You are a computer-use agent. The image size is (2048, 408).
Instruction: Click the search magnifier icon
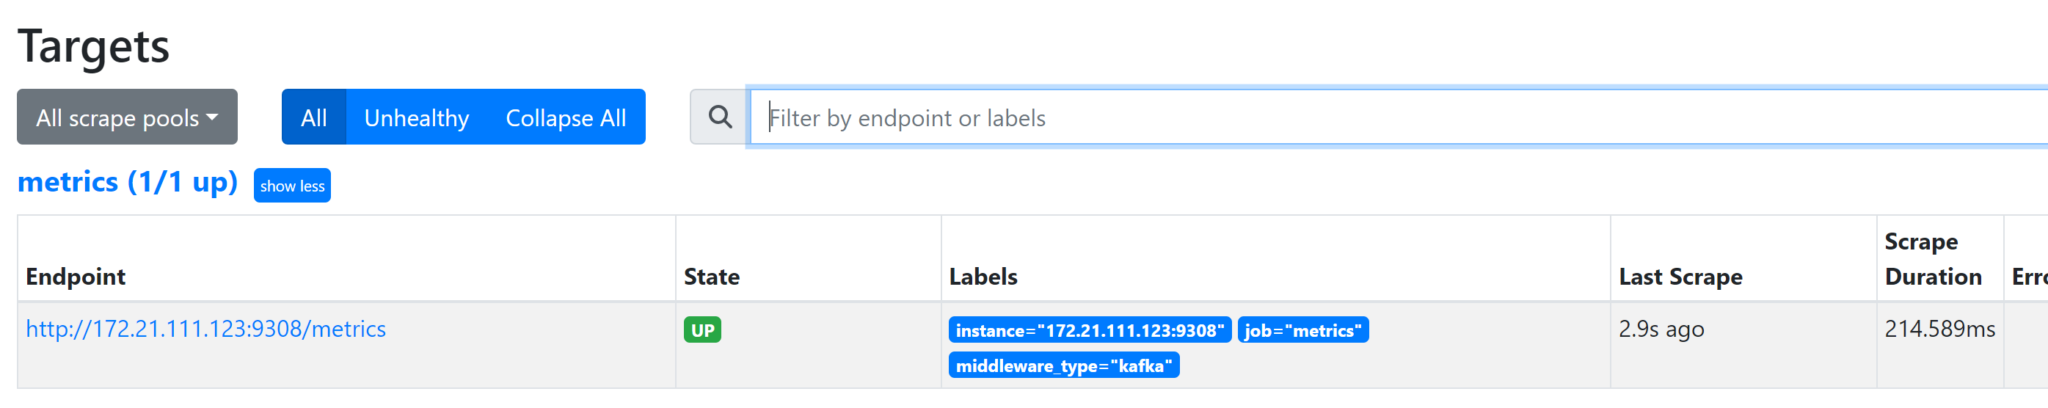720,117
